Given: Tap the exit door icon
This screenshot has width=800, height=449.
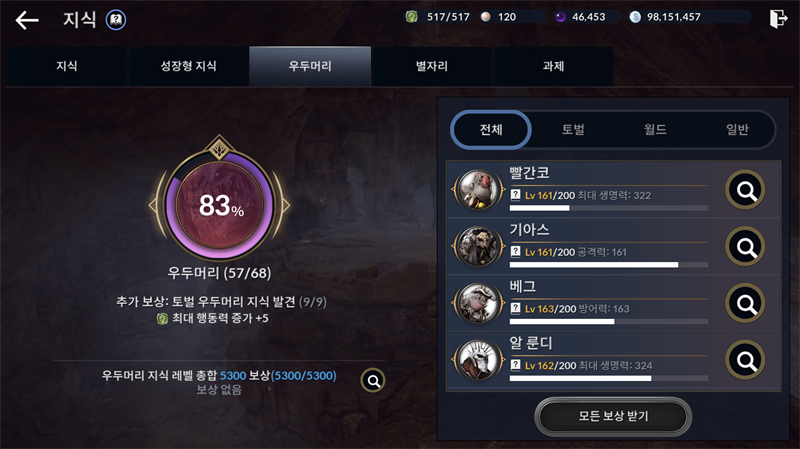Looking at the screenshot, I should pyautogui.click(x=779, y=19).
